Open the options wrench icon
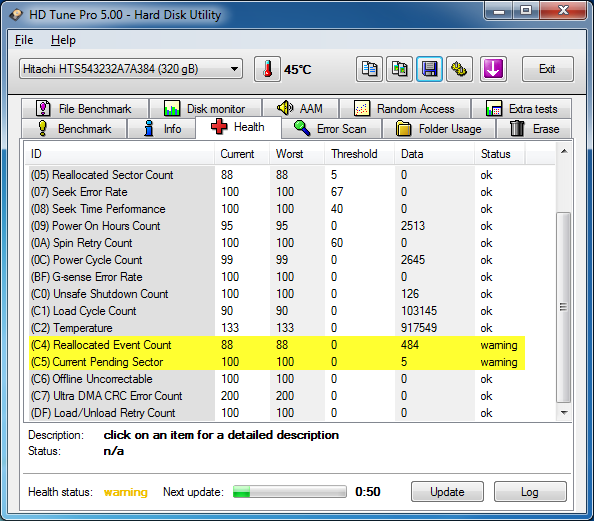This screenshot has width=594, height=521. (459, 69)
